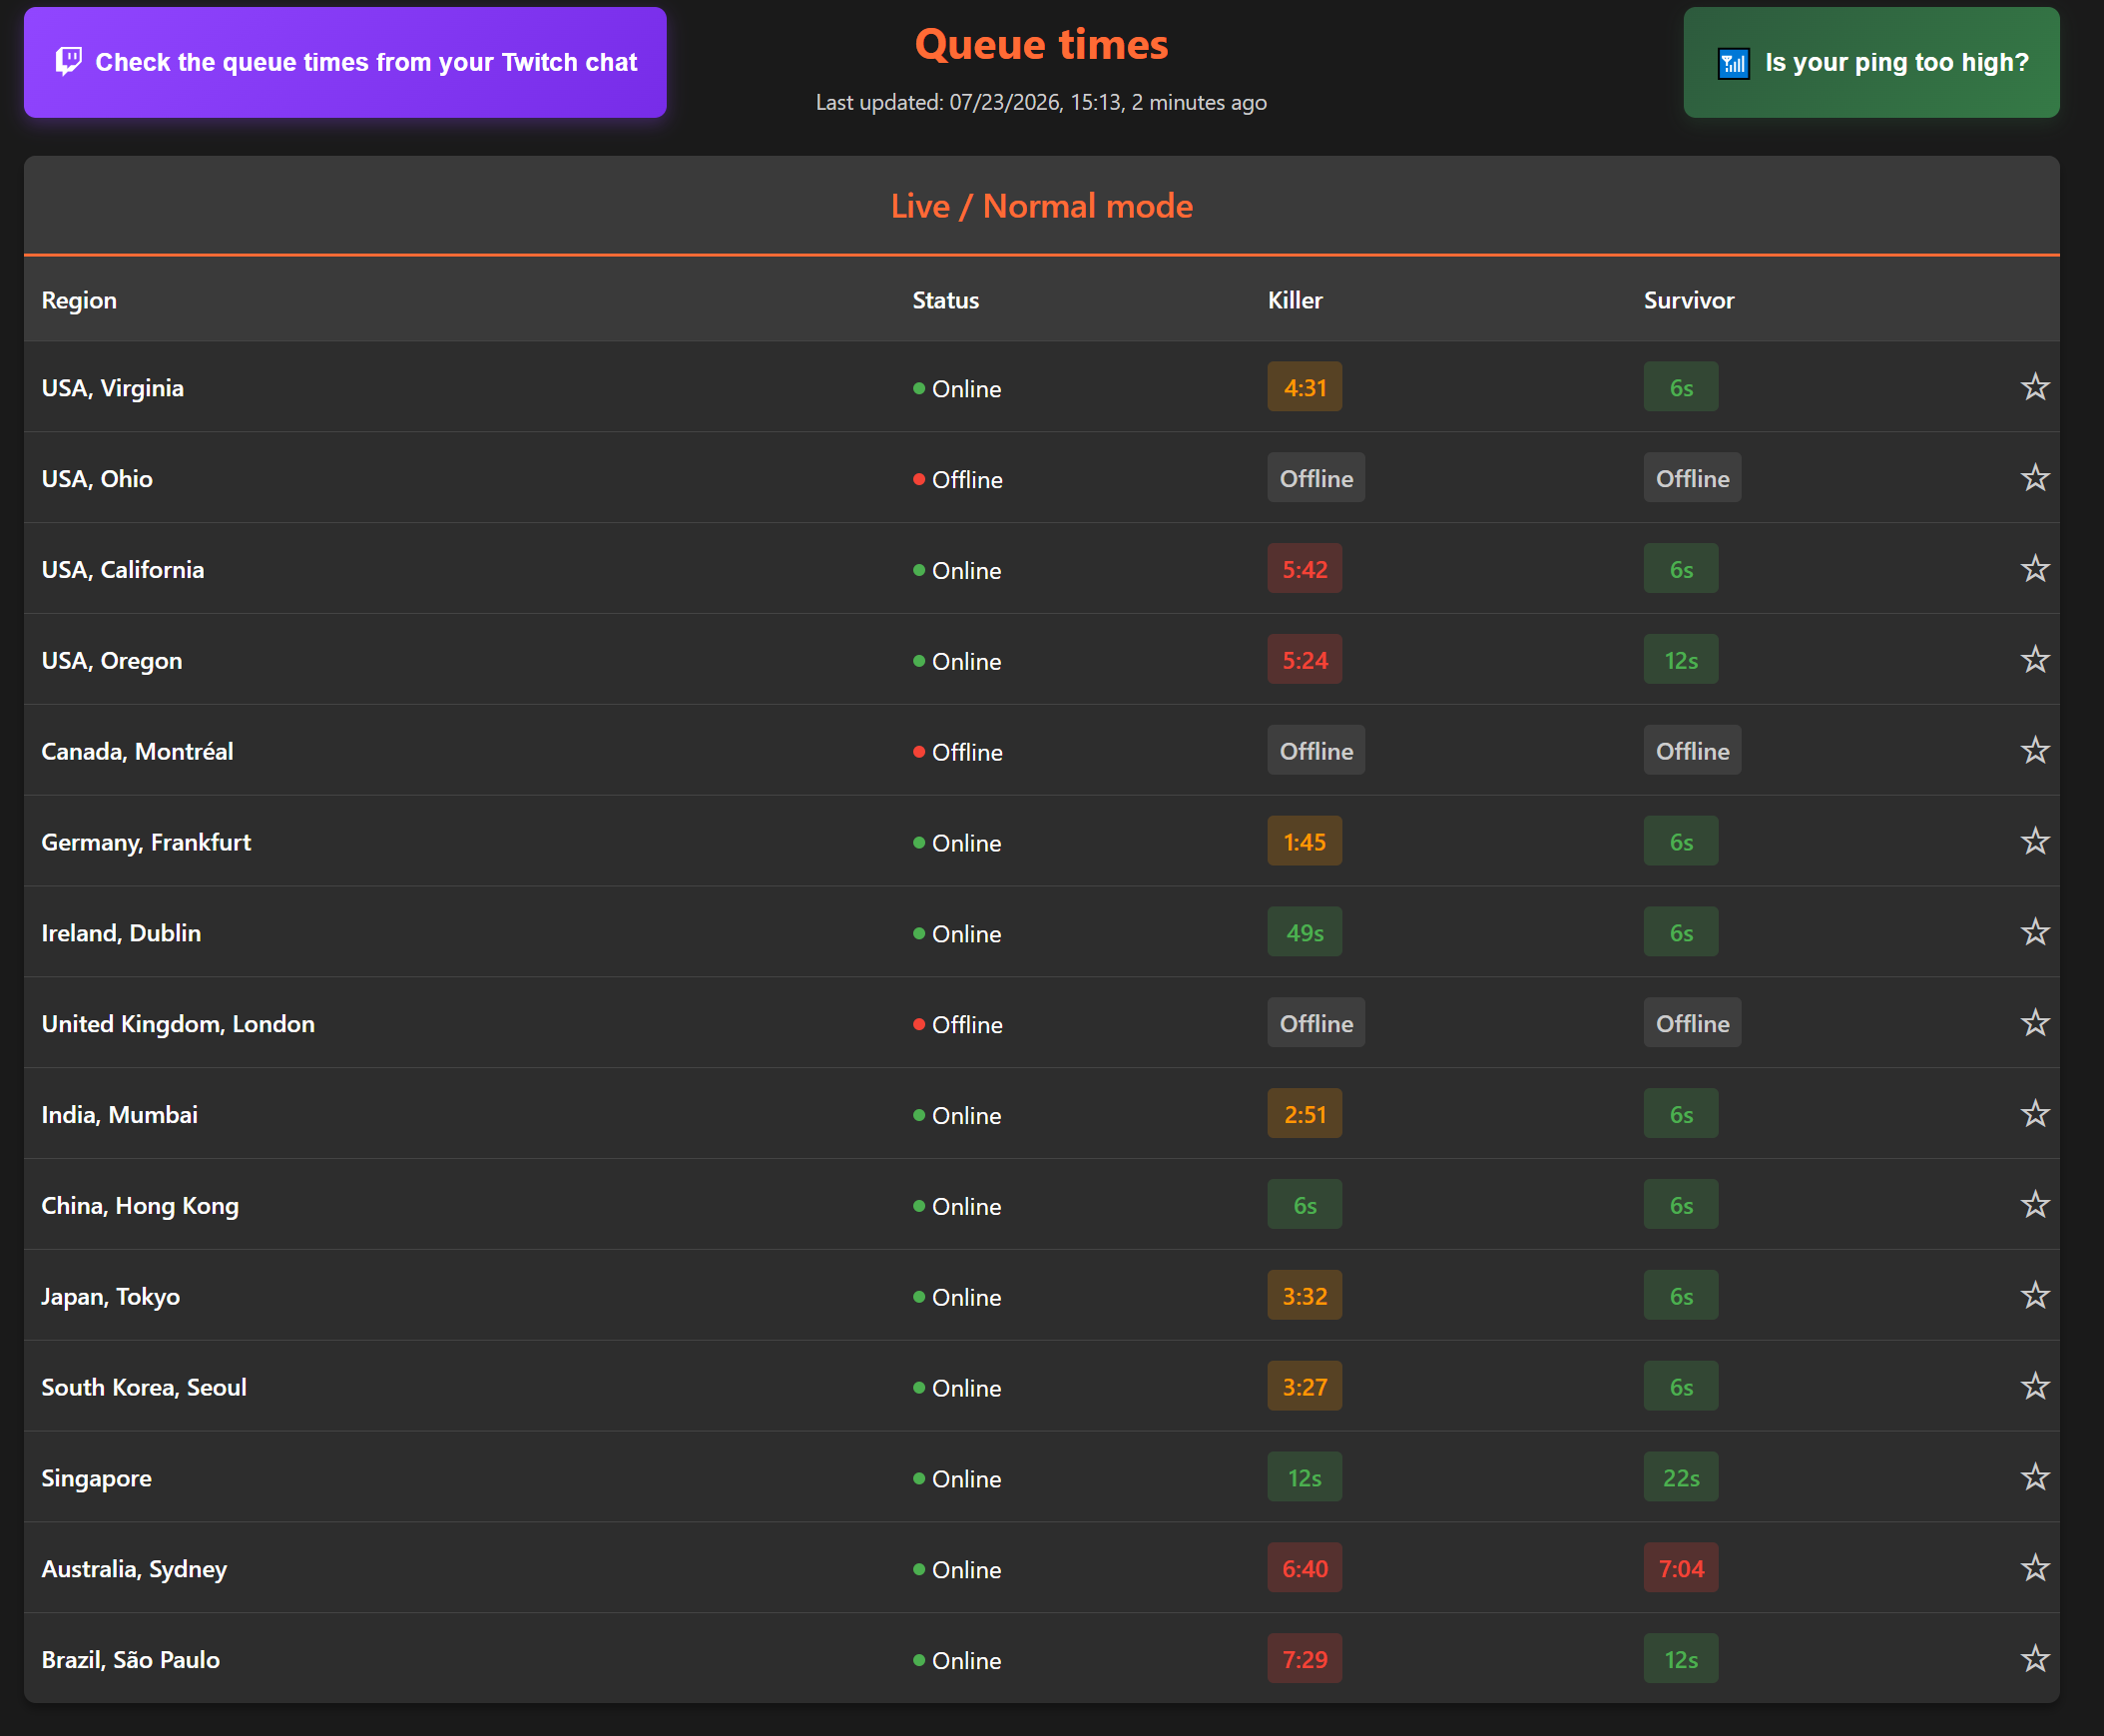Click the 3:32 Tokyo killer time
Image resolution: width=2104 pixels, height=1736 pixels.
point(1305,1296)
